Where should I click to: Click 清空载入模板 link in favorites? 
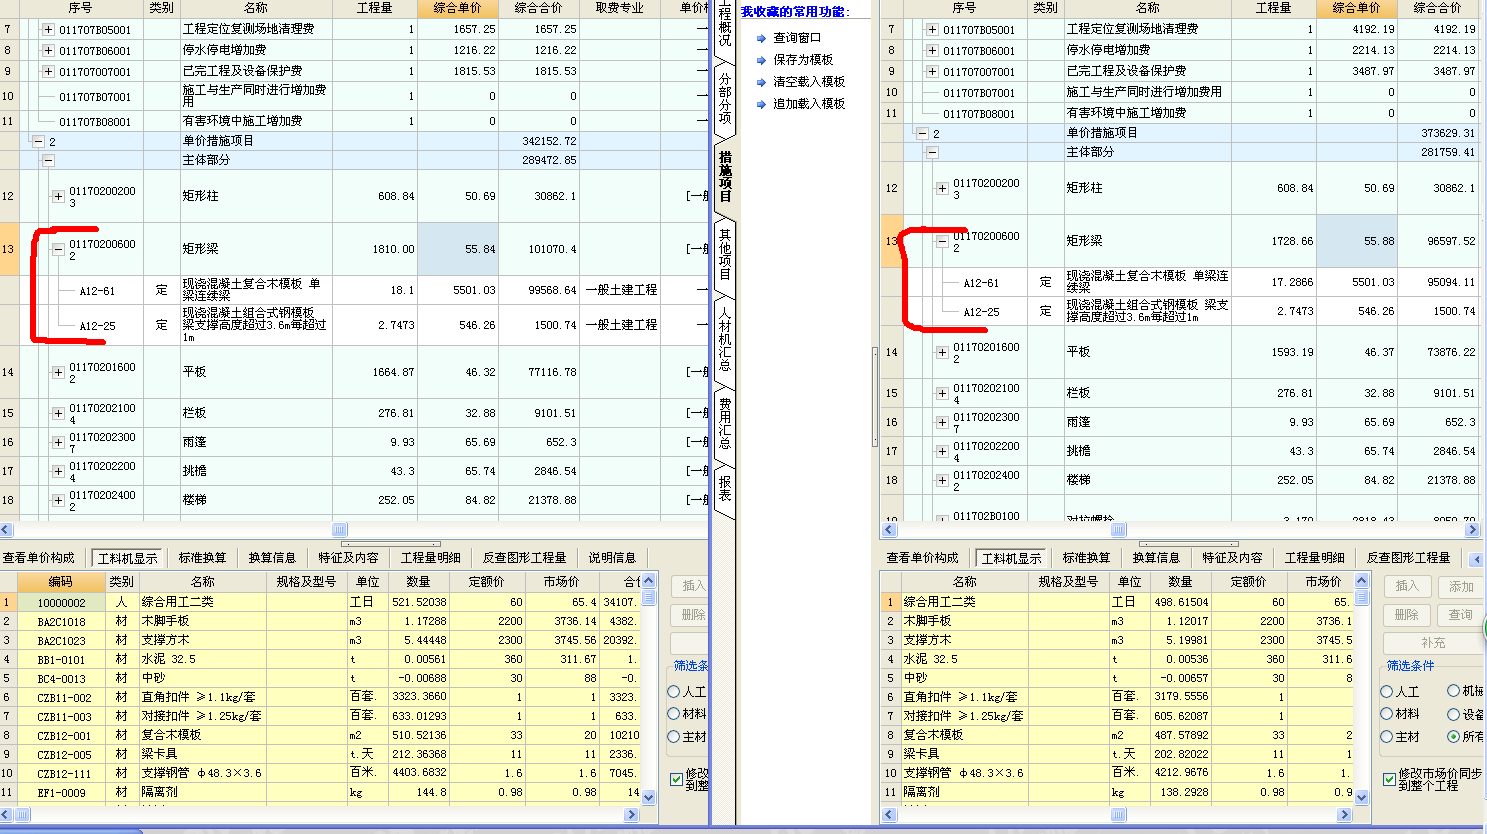click(x=809, y=82)
